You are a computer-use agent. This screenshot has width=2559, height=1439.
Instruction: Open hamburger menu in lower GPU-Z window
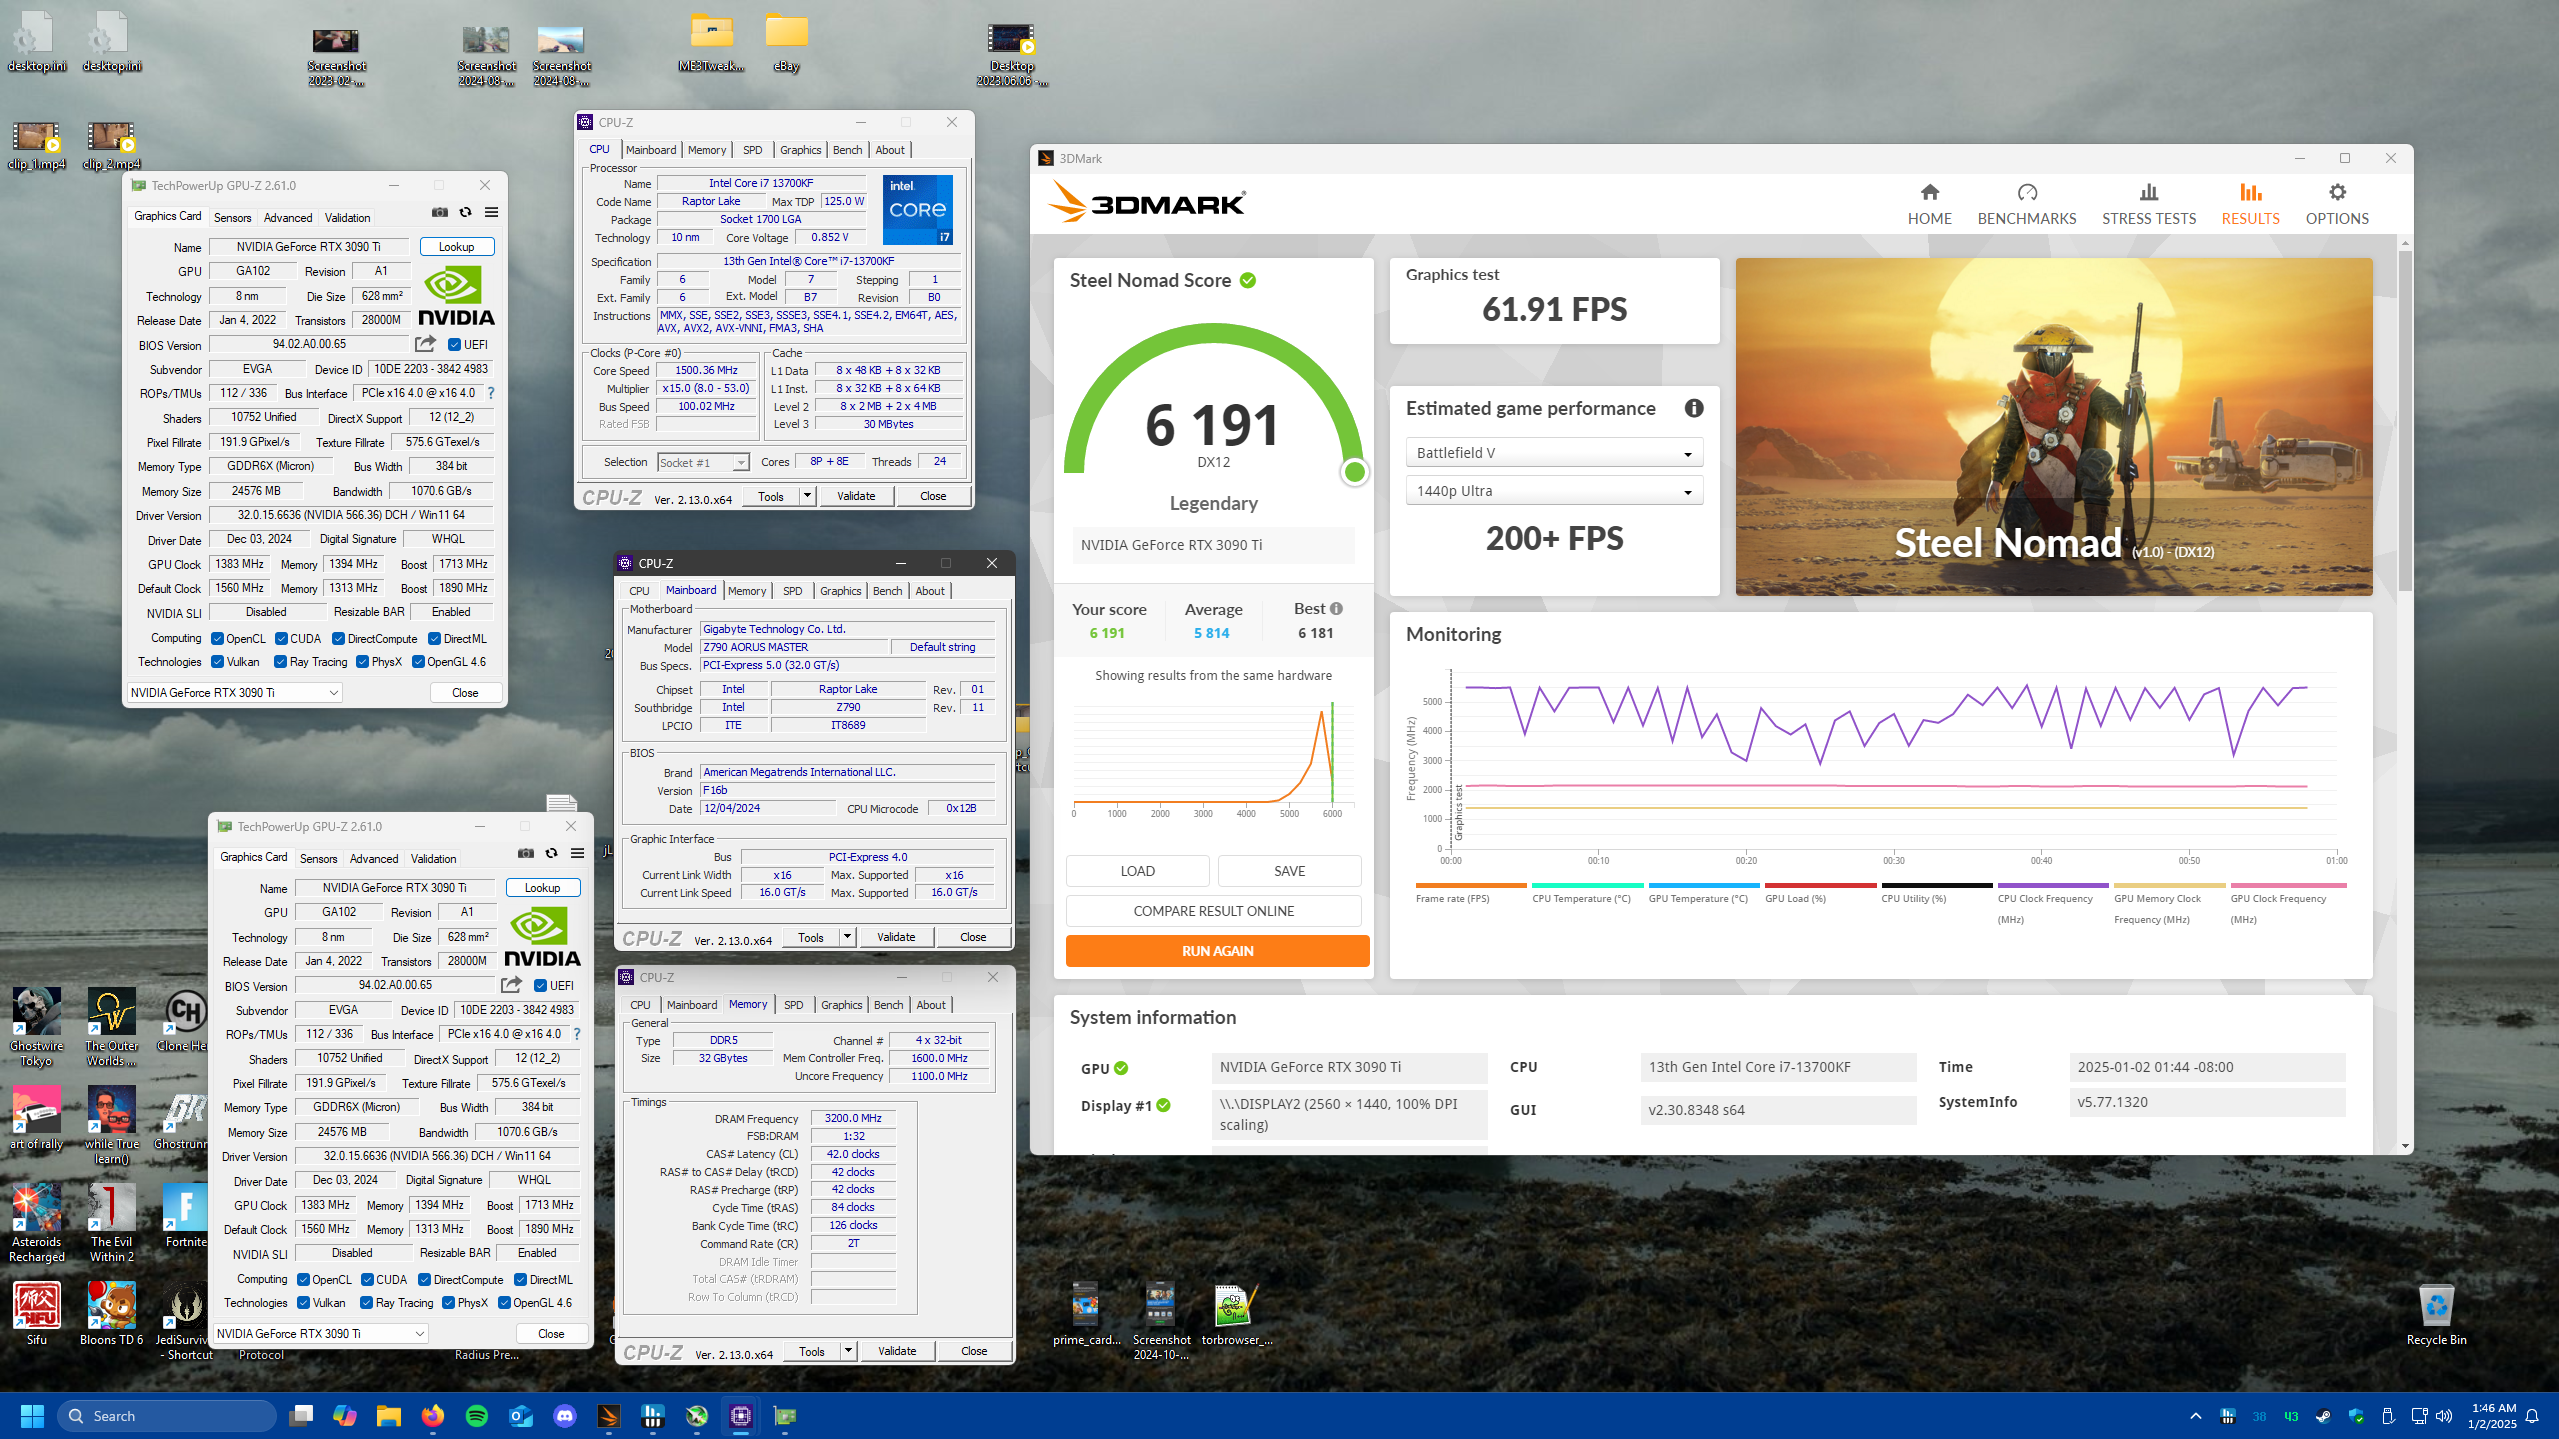577,853
